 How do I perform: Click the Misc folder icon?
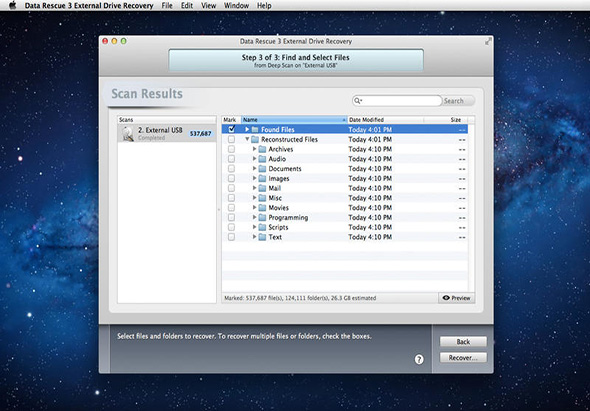262,198
